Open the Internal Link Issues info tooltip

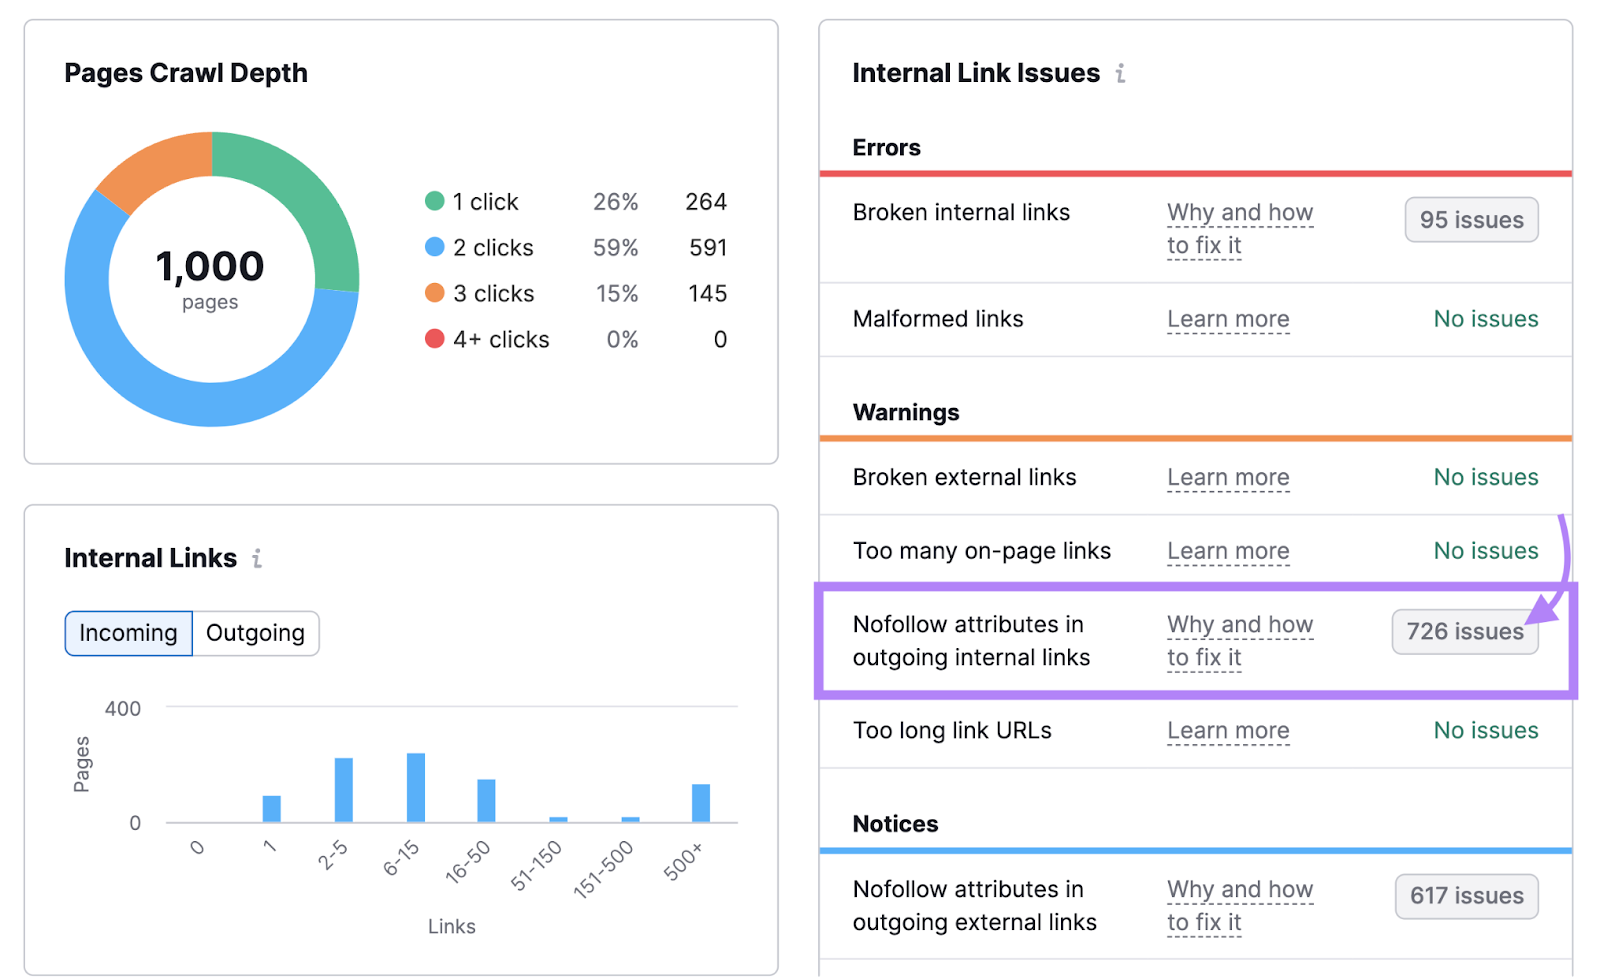click(x=1121, y=73)
